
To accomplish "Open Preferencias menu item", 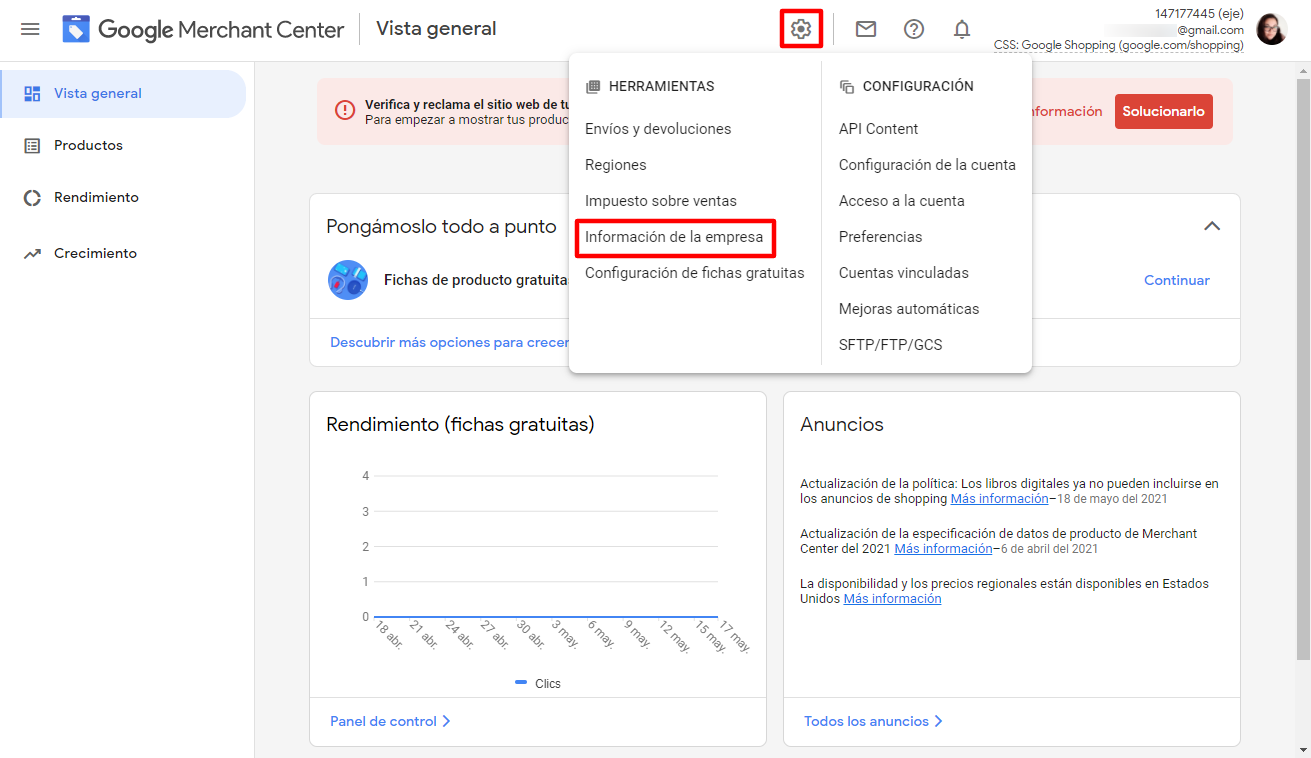I will tap(881, 237).
